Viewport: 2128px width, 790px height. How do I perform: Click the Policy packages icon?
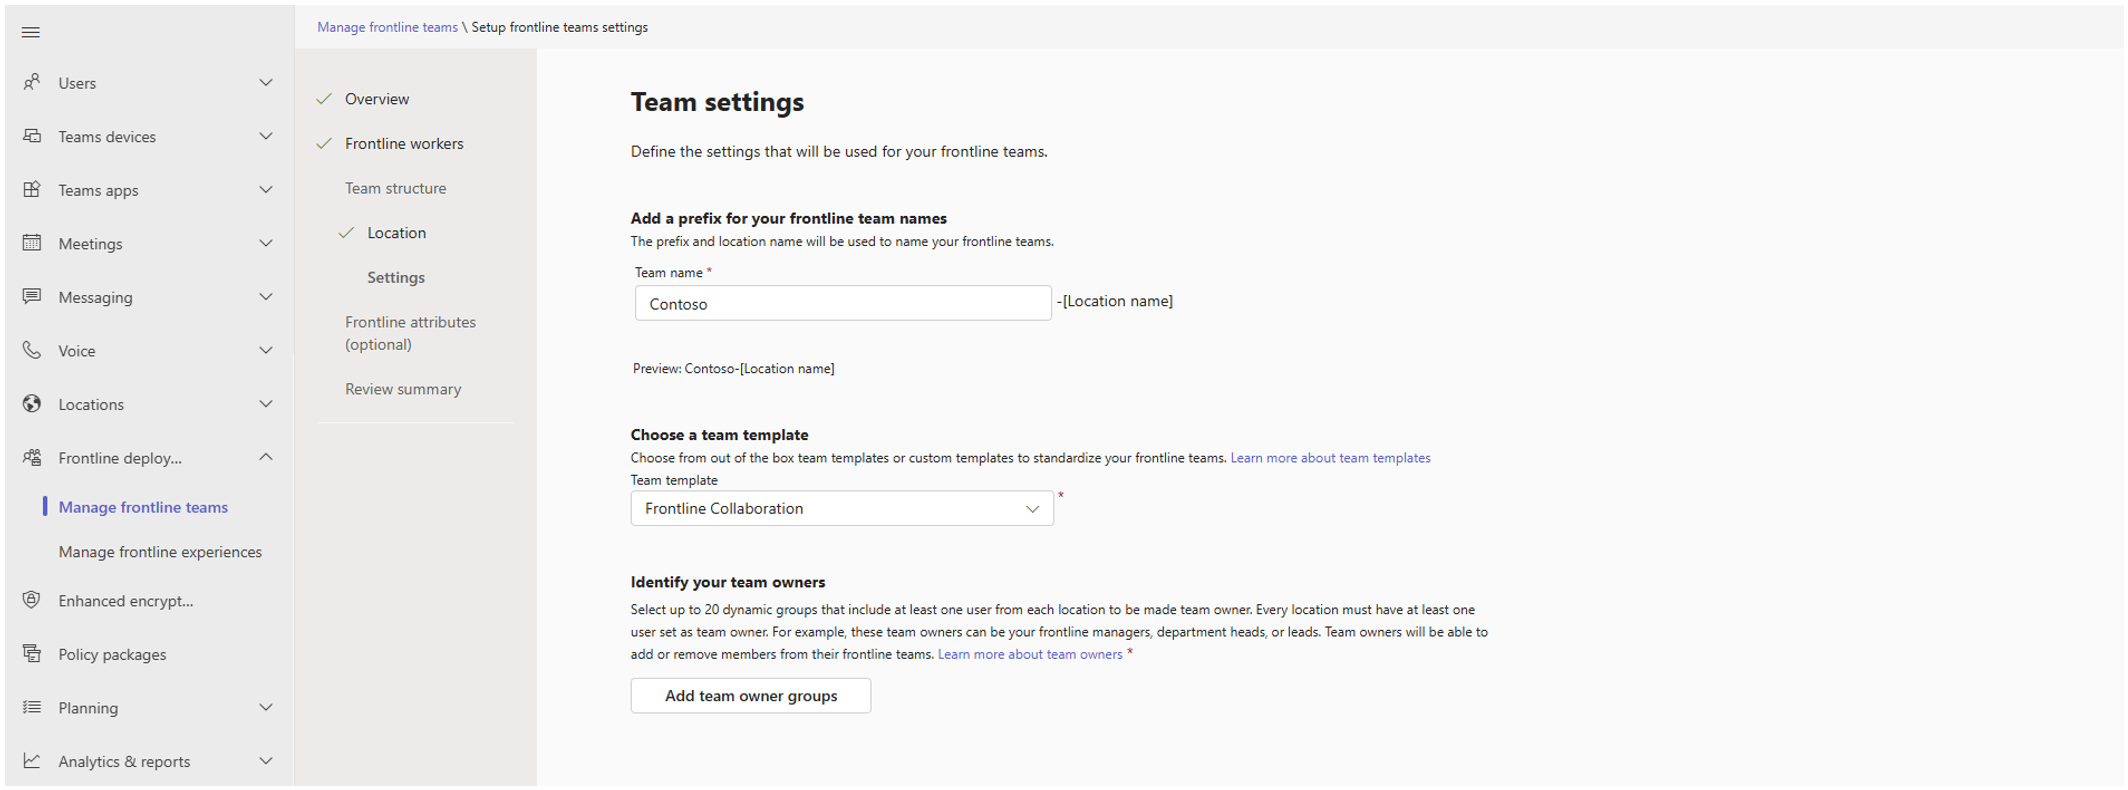(x=32, y=654)
